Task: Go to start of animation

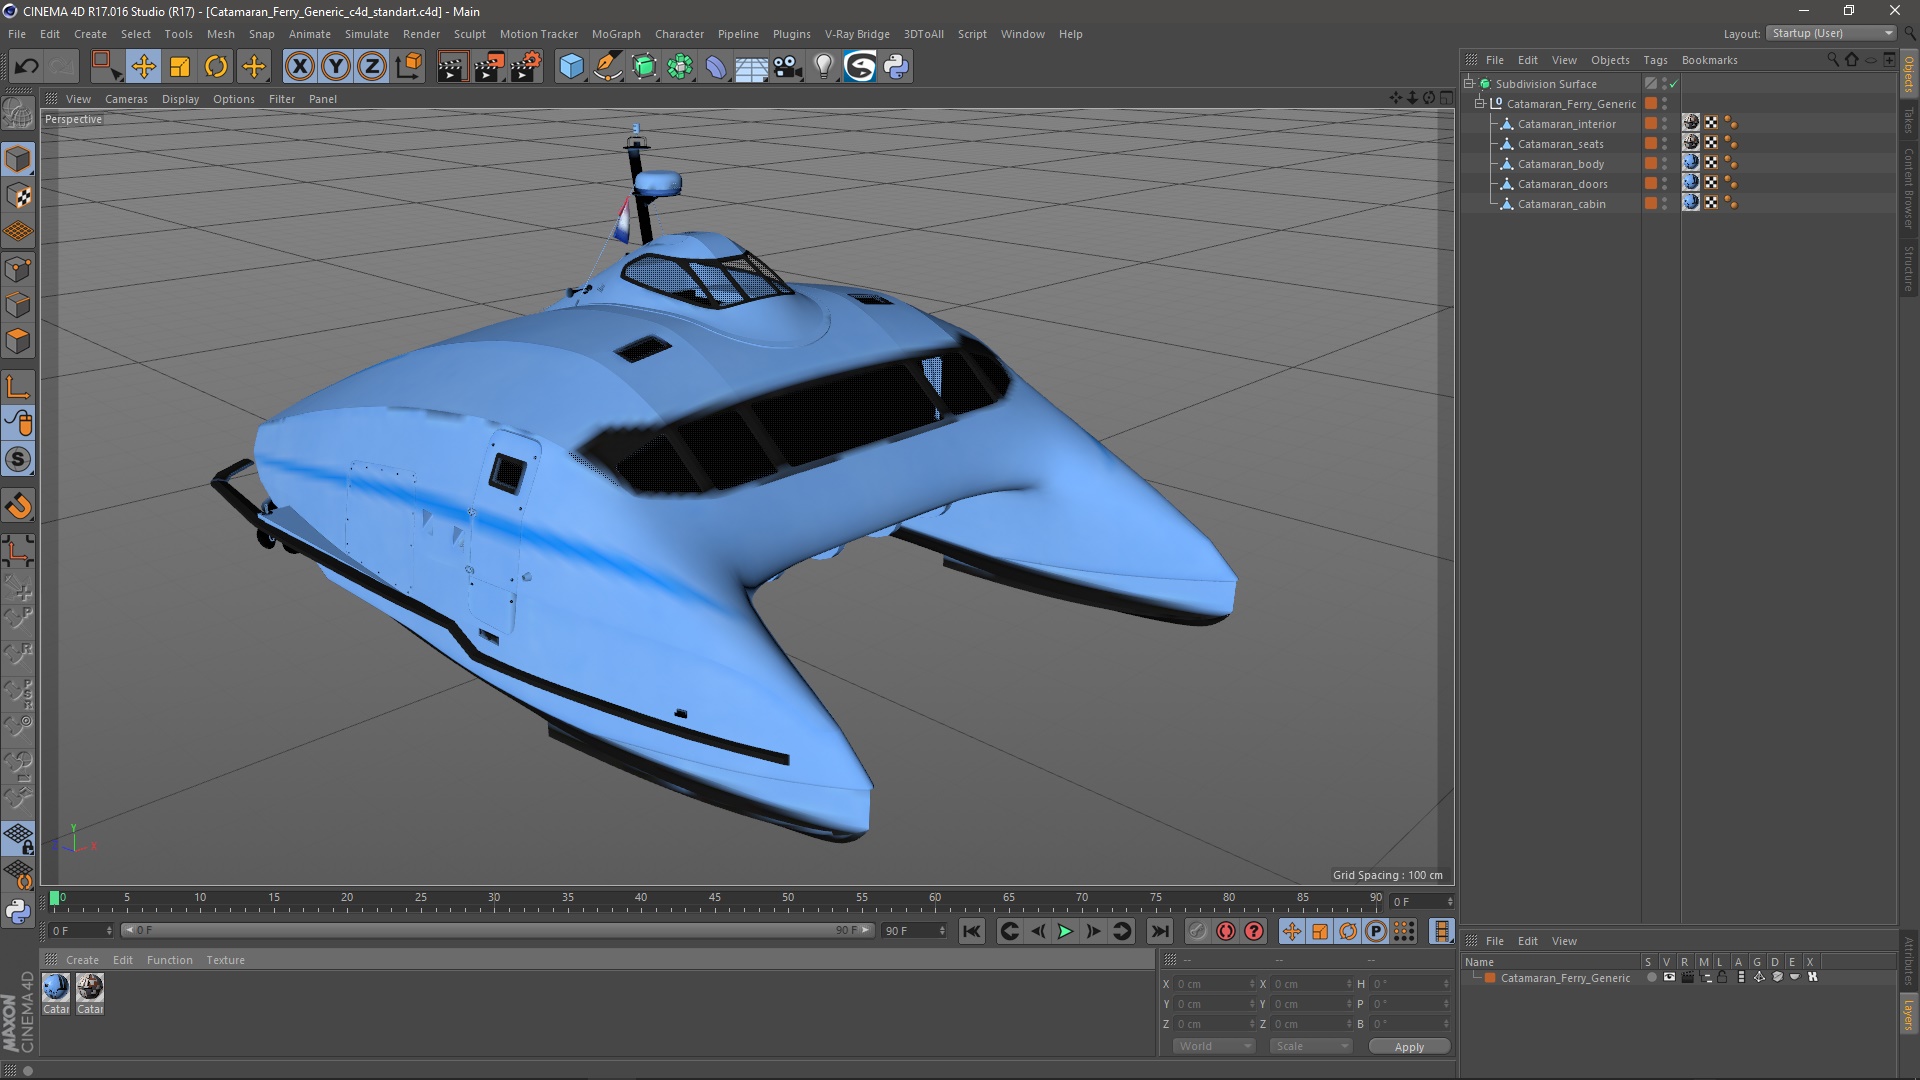Action: pyautogui.click(x=971, y=931)
